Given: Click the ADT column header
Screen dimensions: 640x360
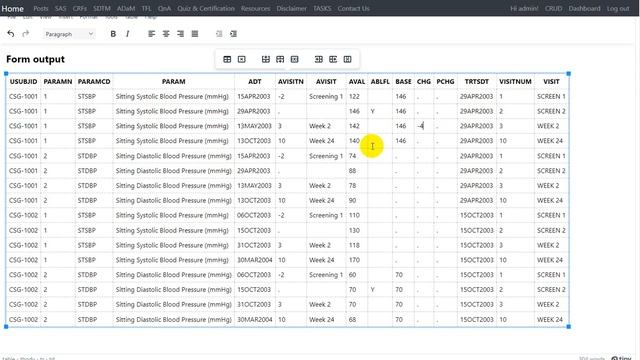Looking at the screenshot, I should coord(255,82).
